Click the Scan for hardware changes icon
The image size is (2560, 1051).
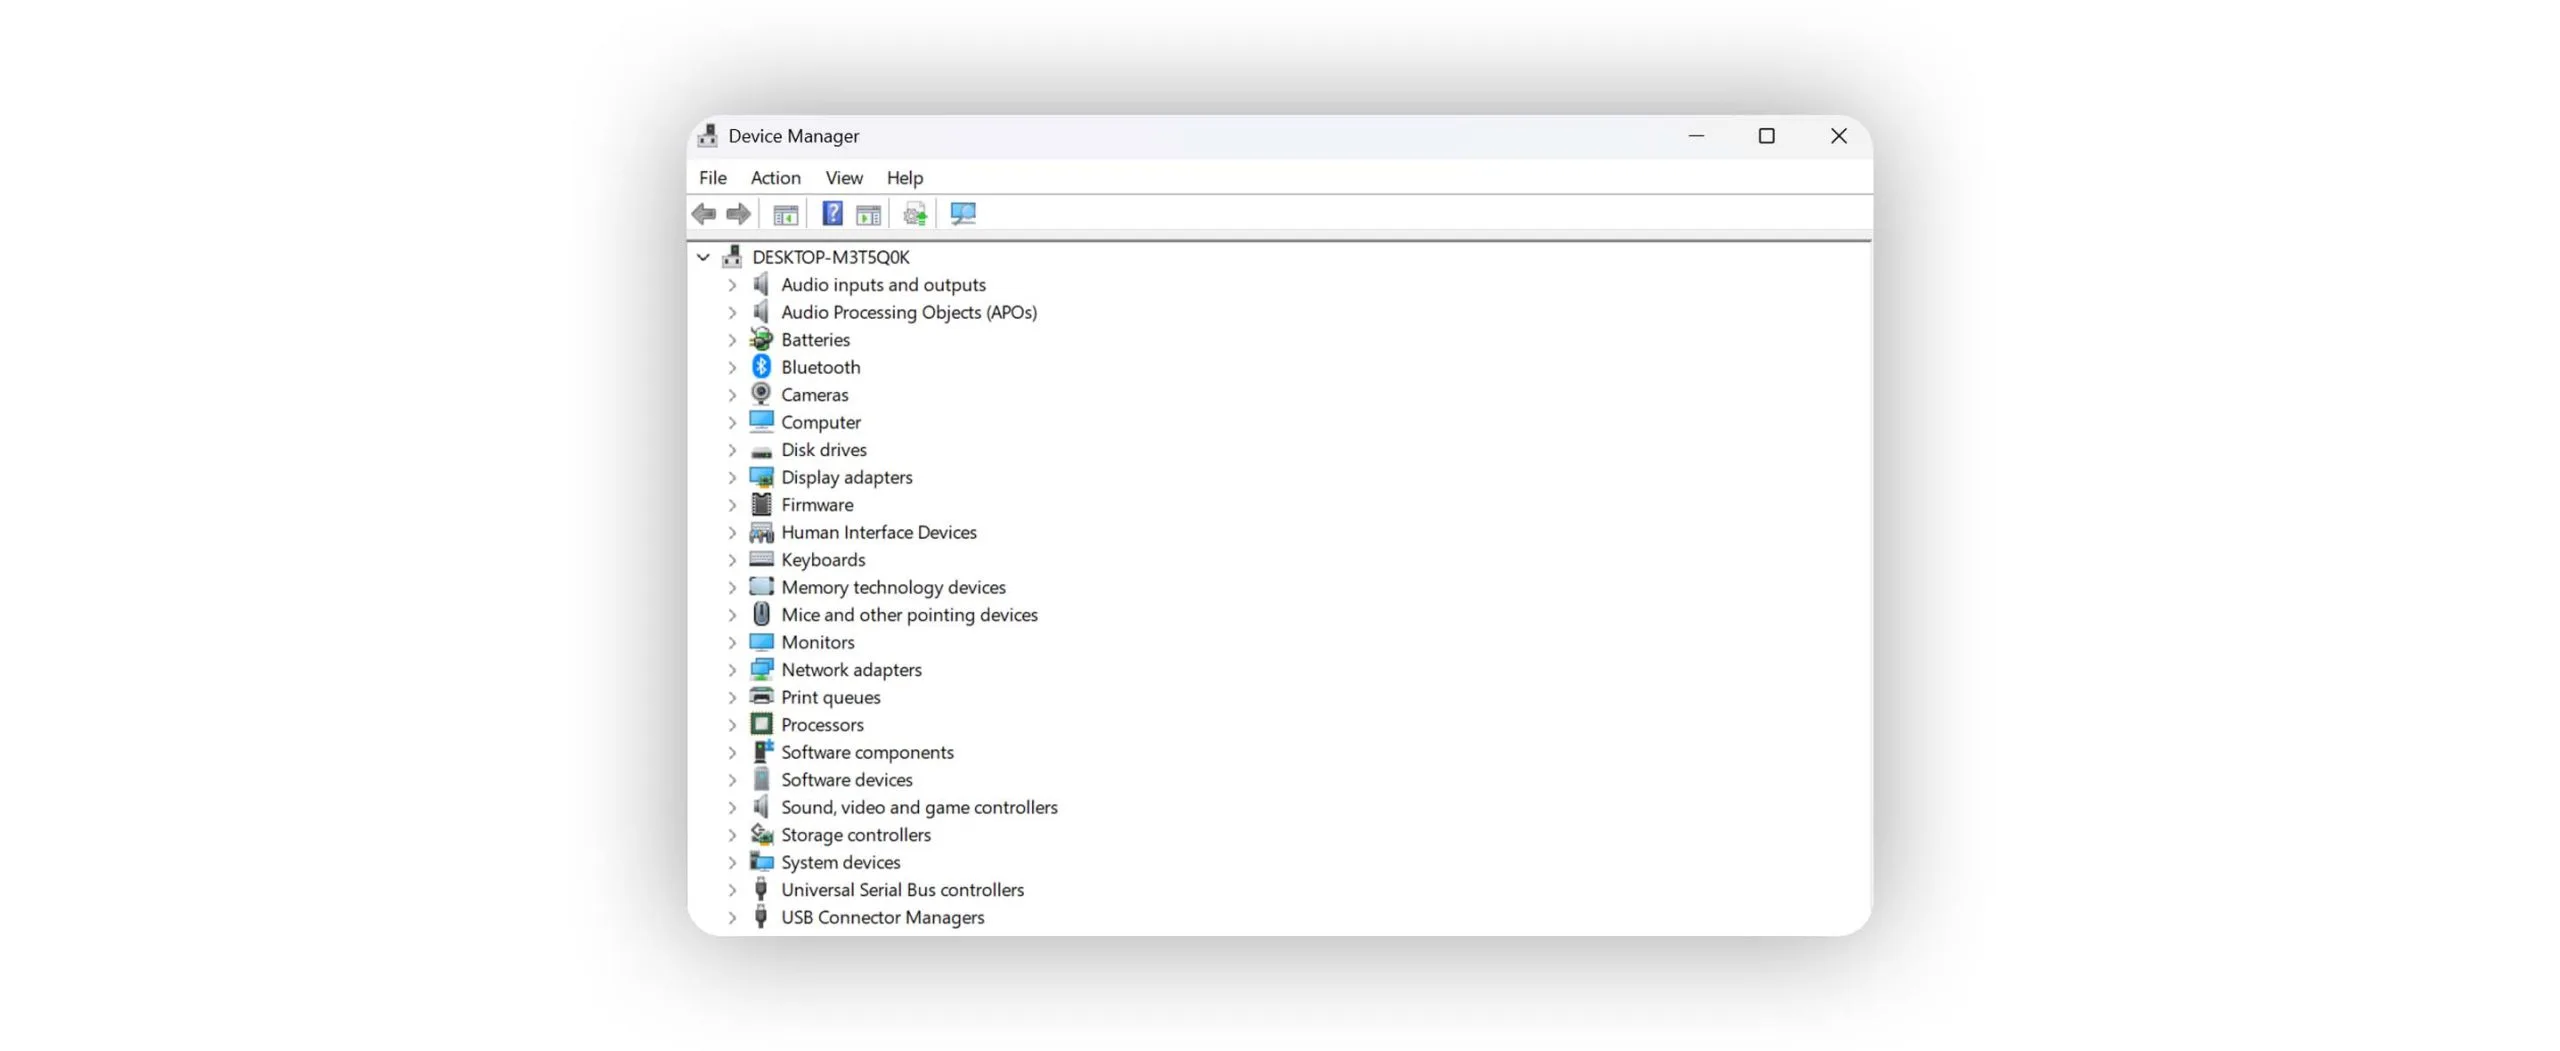(962, 214)
